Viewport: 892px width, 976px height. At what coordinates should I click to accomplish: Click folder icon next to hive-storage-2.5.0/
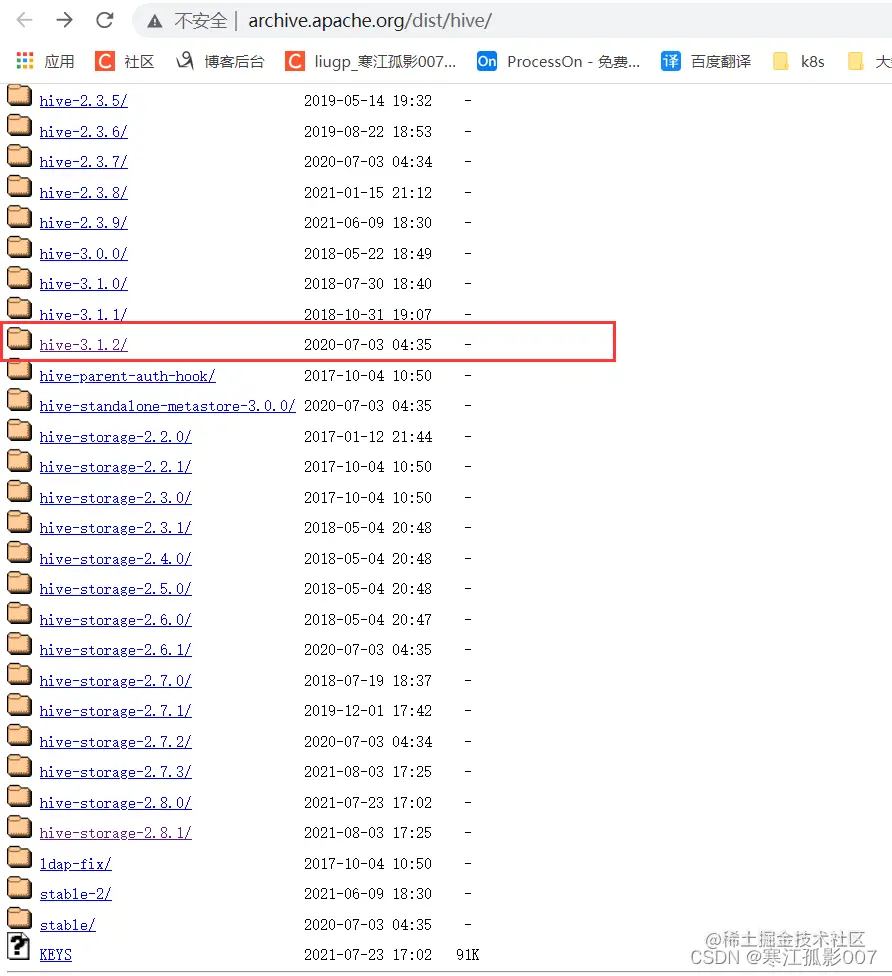(19, 583)
